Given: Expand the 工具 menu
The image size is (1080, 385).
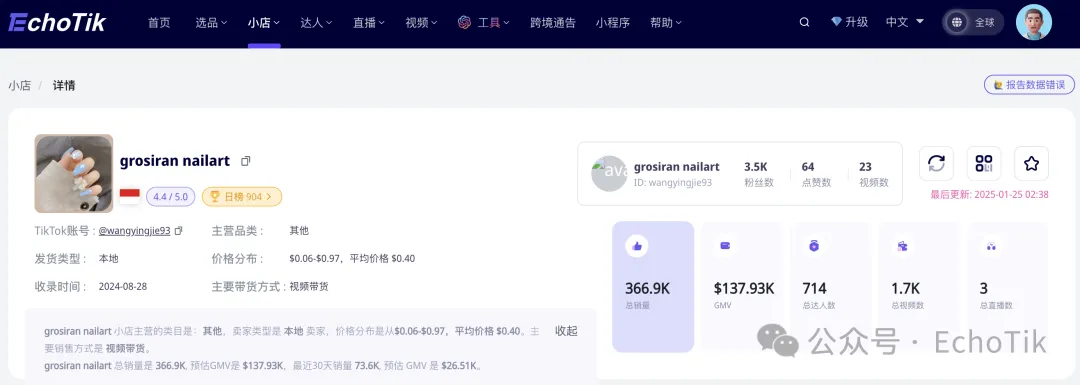Looking at the screenshot, I should 493,22.
